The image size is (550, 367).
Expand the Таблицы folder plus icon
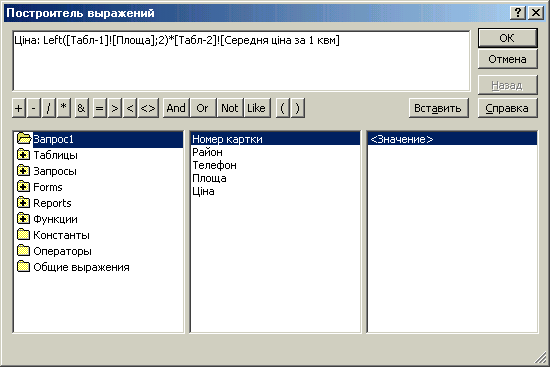[23, 155]
